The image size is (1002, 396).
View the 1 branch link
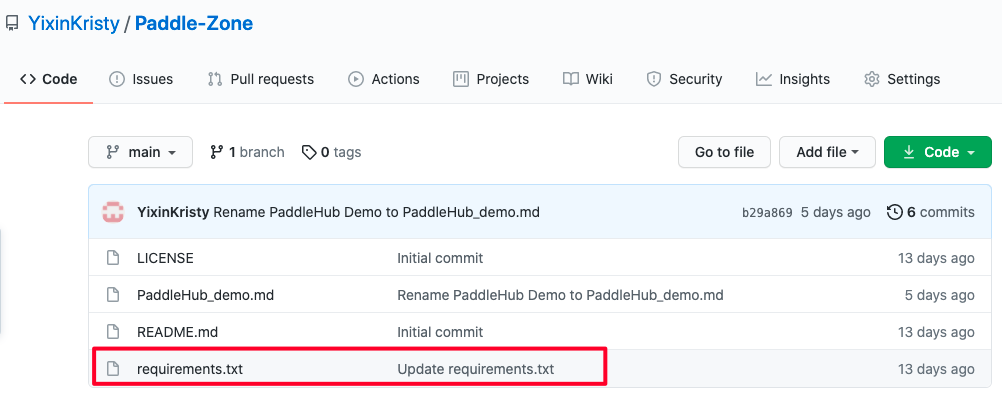click(247, 152)
